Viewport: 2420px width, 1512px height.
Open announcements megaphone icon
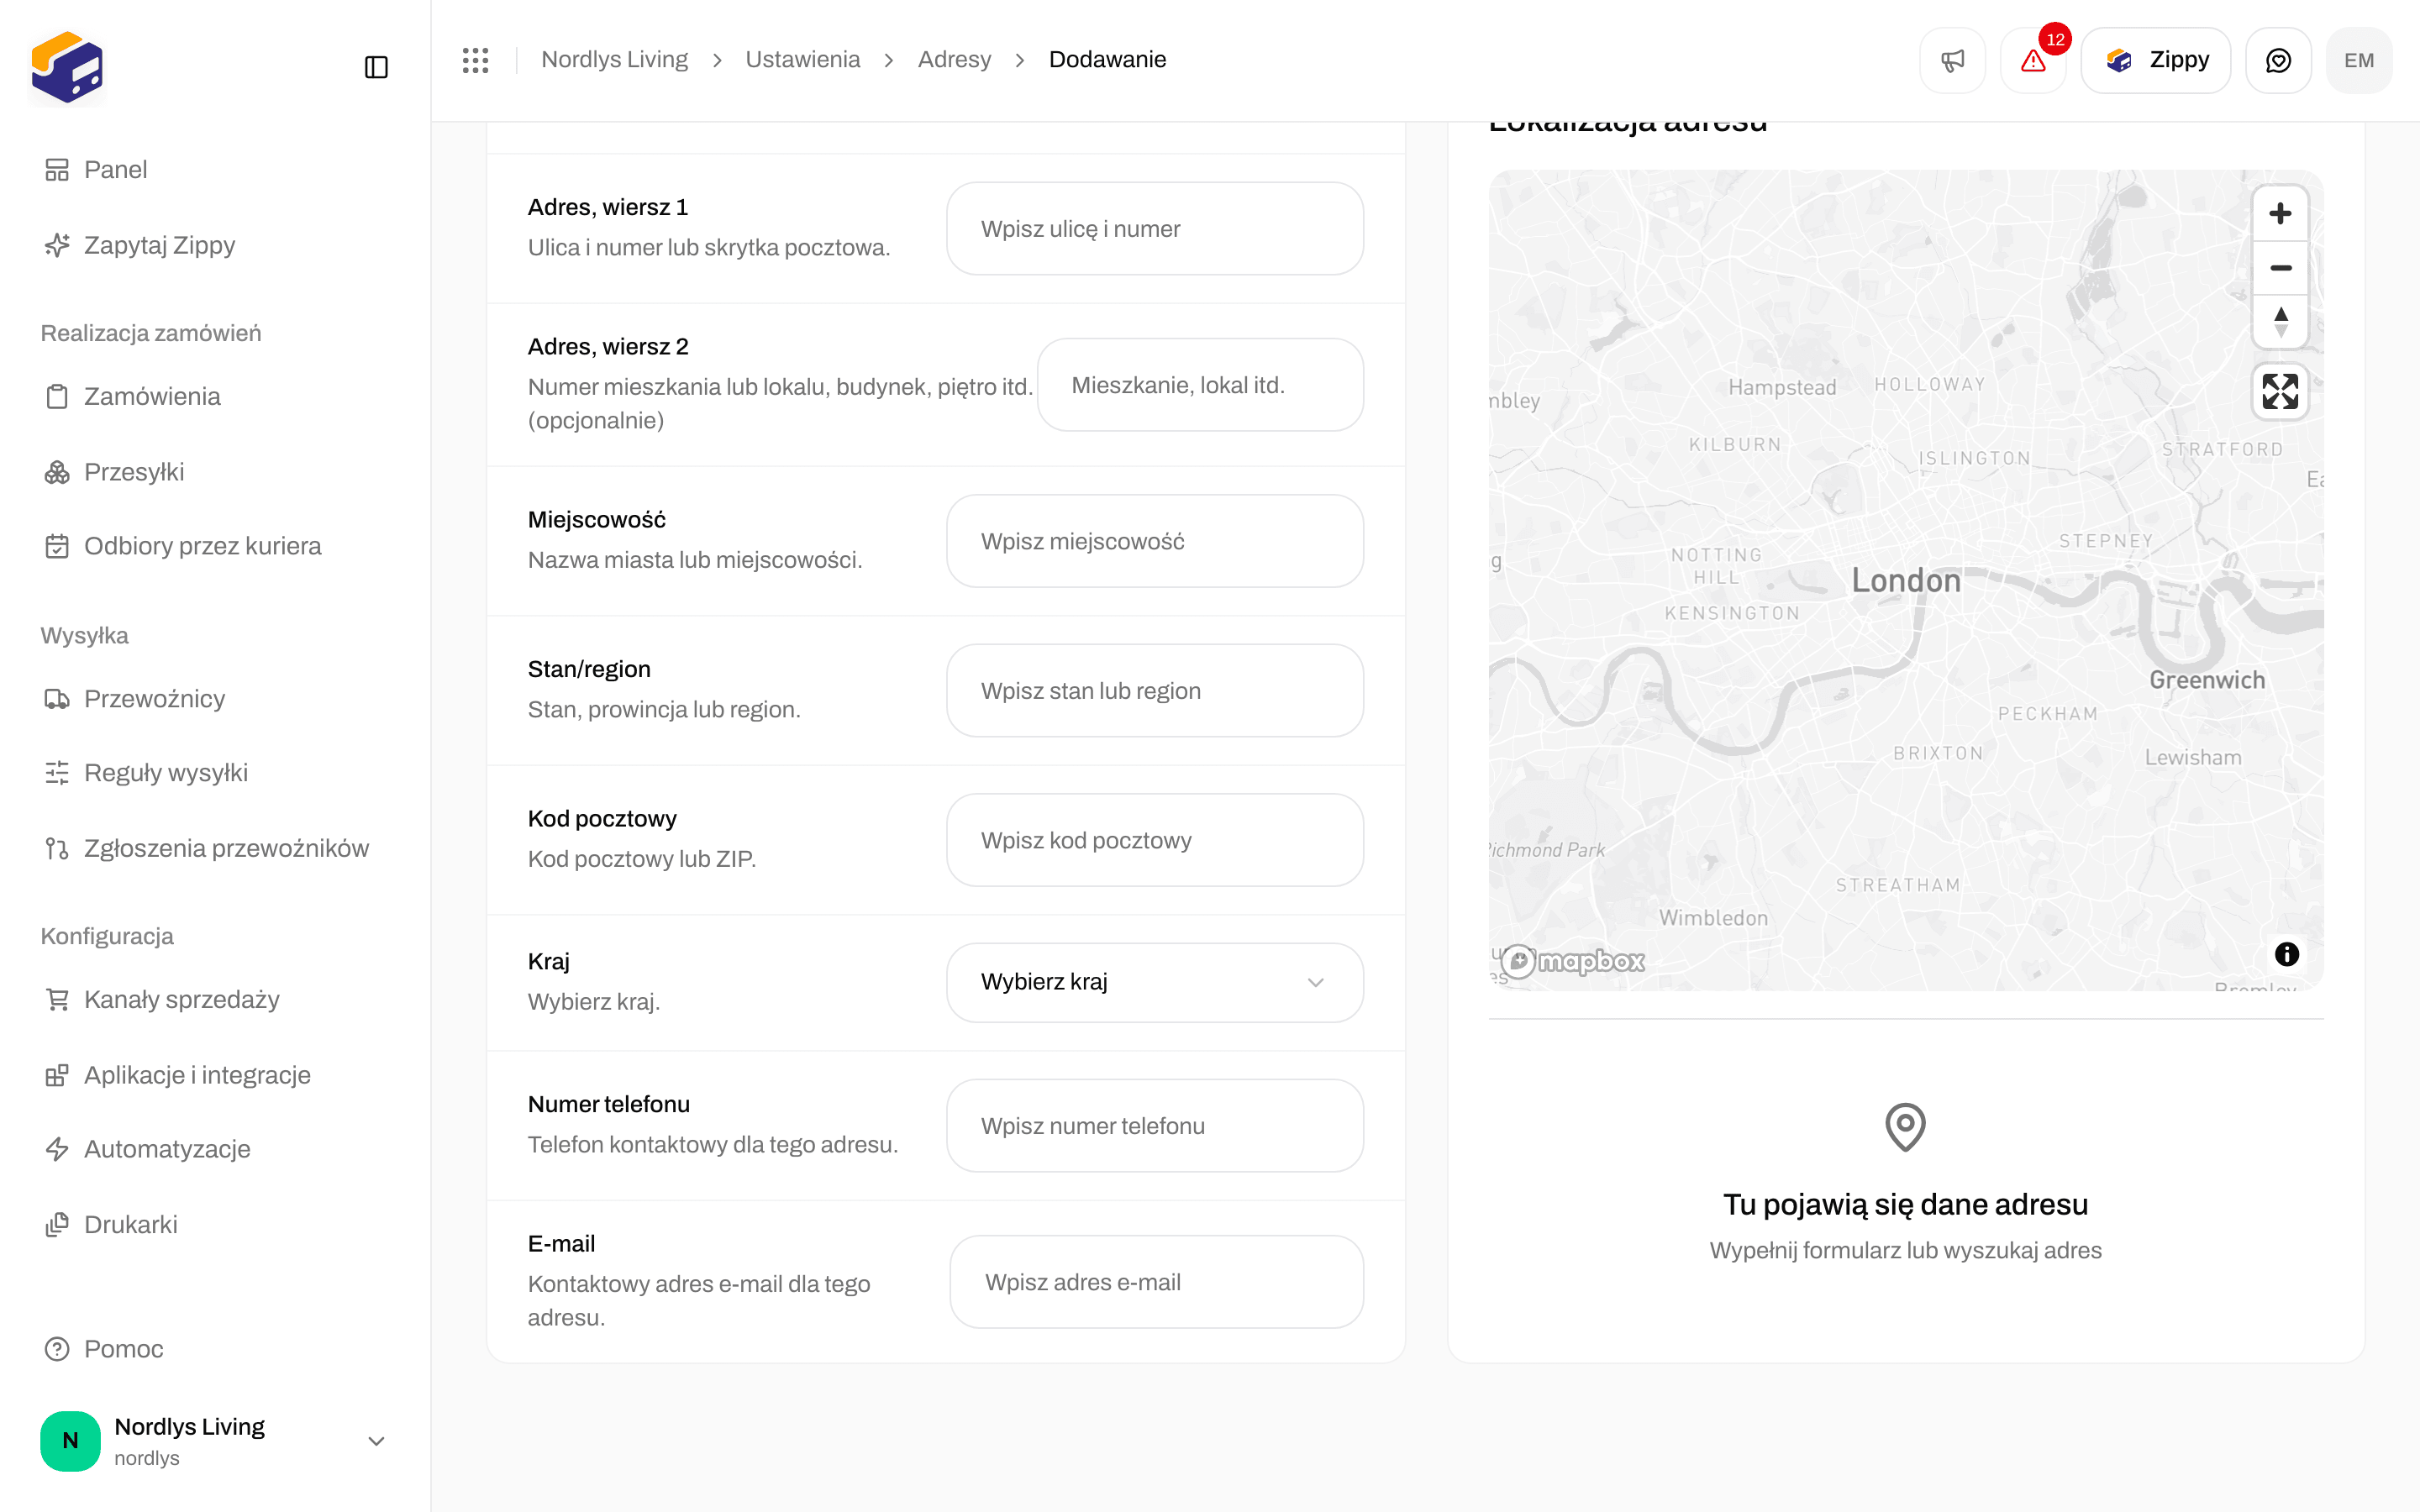click(x=1952, y=60)
